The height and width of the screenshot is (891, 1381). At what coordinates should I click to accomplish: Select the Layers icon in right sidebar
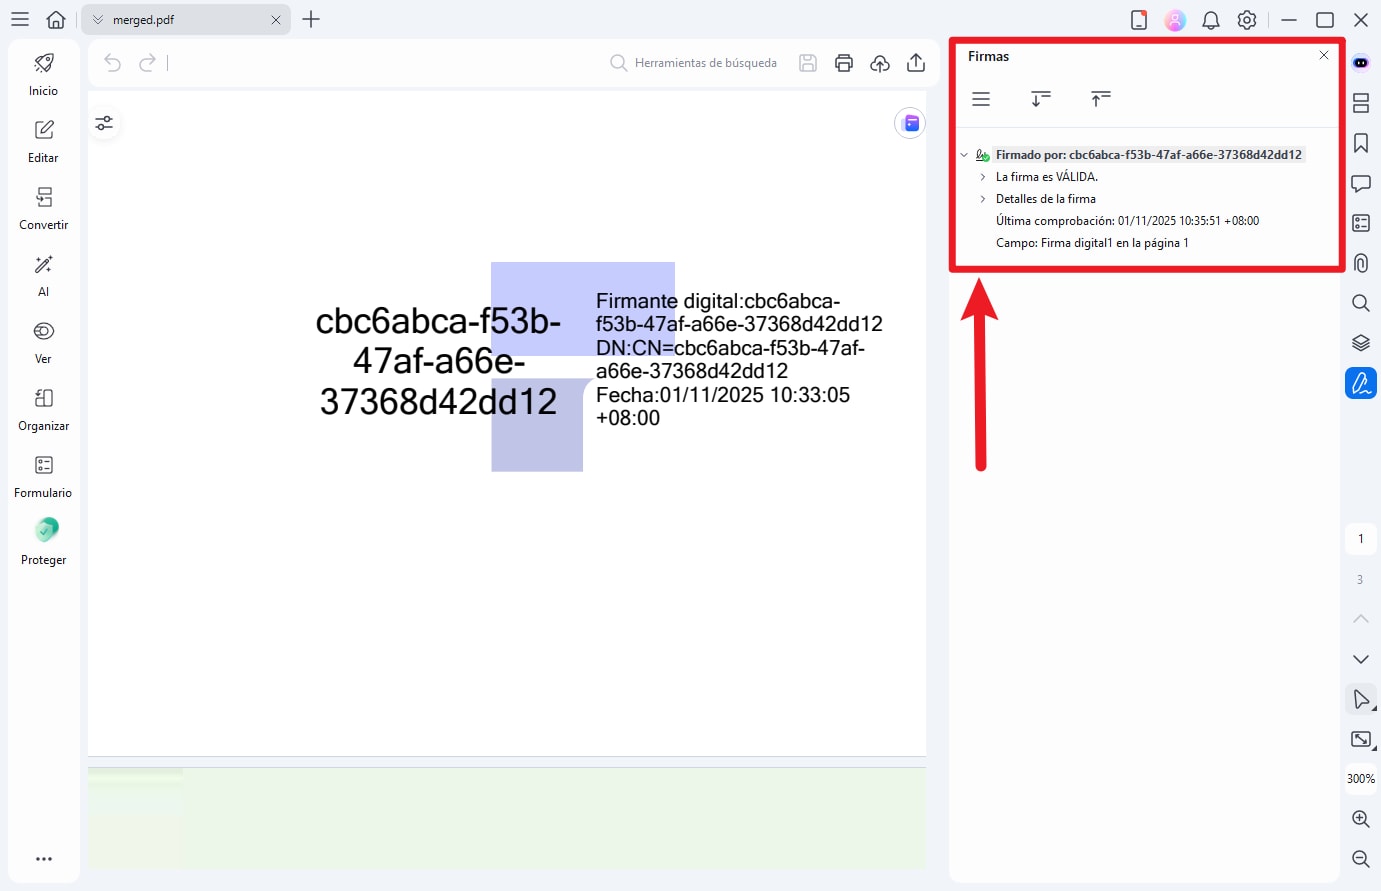click(1360, 342)
